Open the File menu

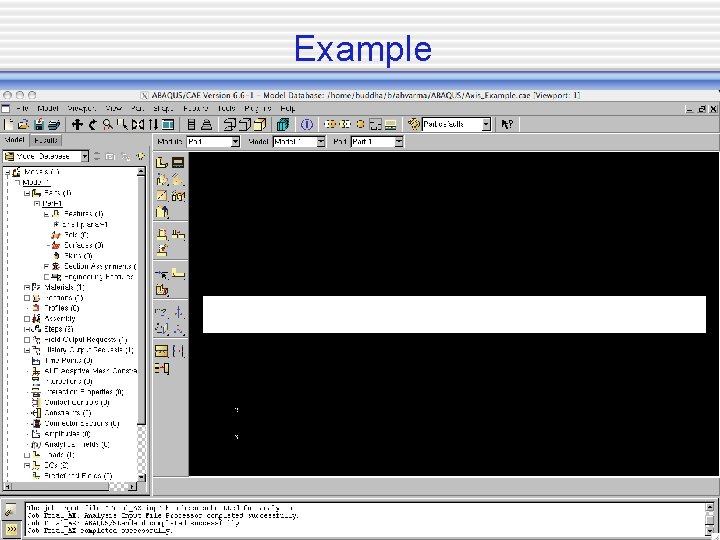(22, 109)
